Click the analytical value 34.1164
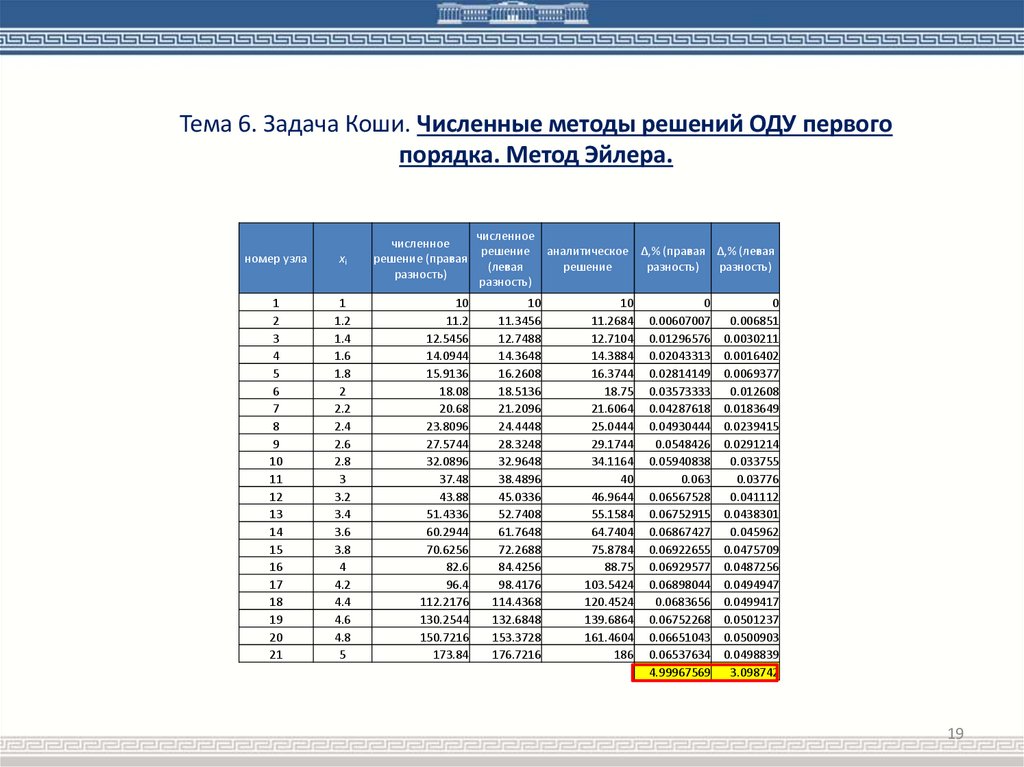The width and height of the screenshot is (1024, 767). [588, 461]
